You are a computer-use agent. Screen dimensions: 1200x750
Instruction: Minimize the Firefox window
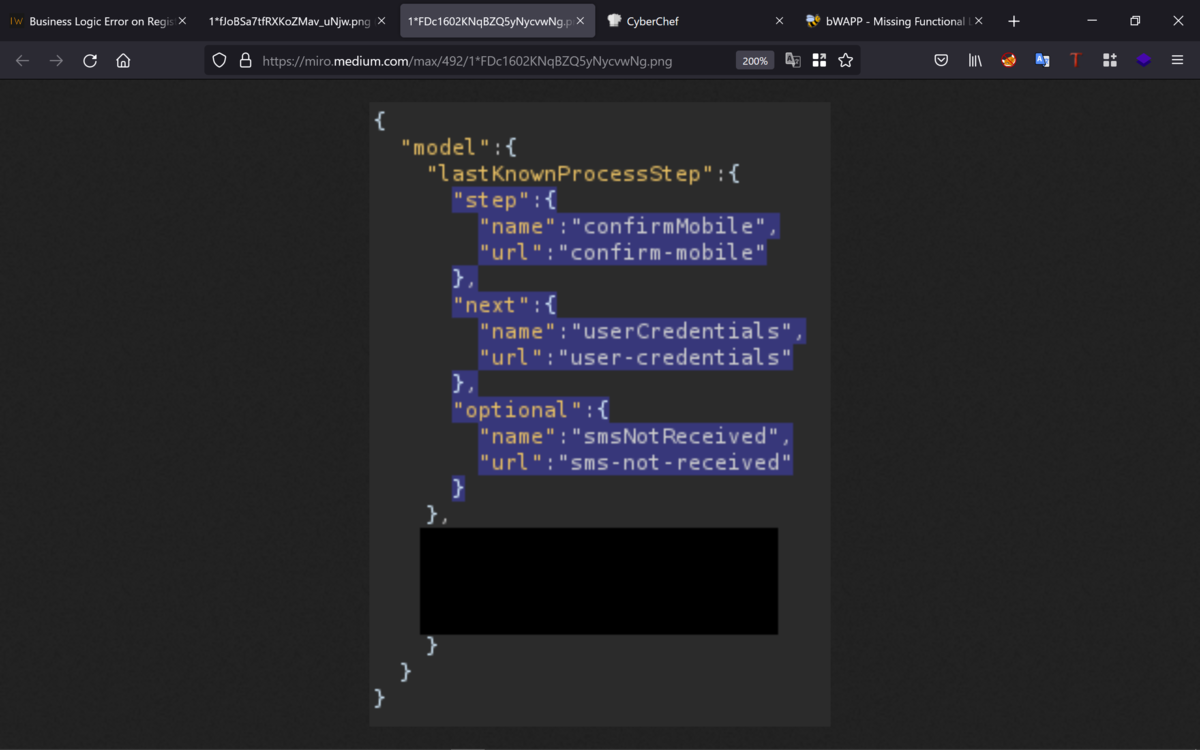(1092, 21)
